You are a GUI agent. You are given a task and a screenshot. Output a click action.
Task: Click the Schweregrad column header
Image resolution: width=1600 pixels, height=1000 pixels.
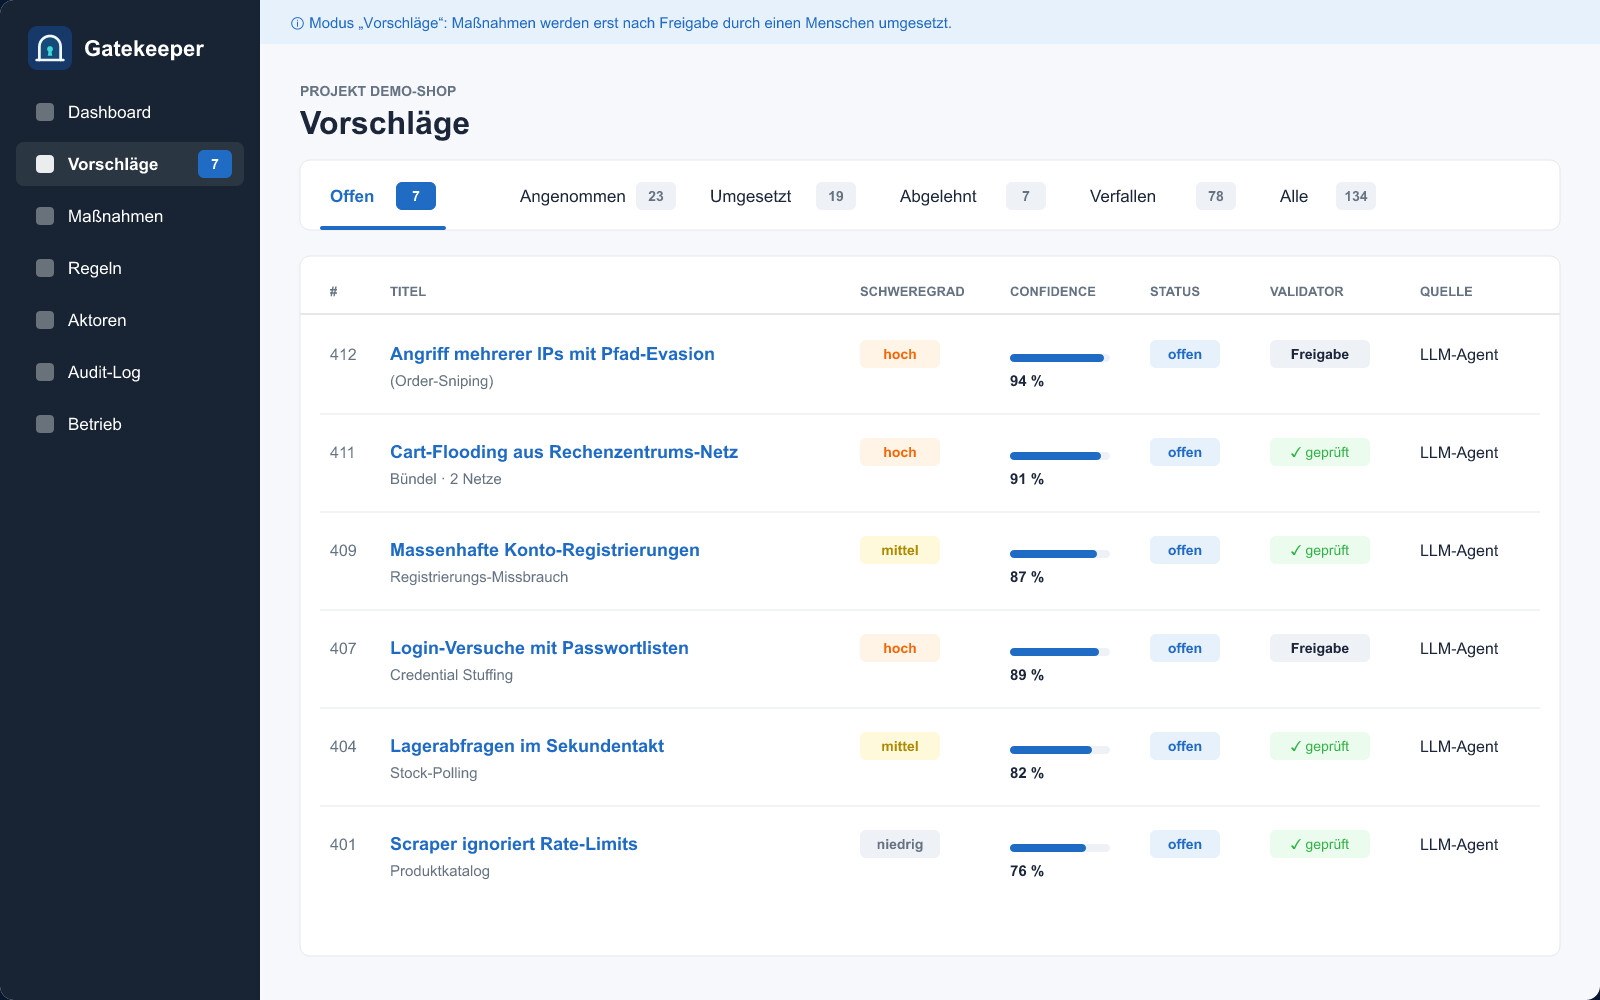pyautogui.click(x=912, y=292)
